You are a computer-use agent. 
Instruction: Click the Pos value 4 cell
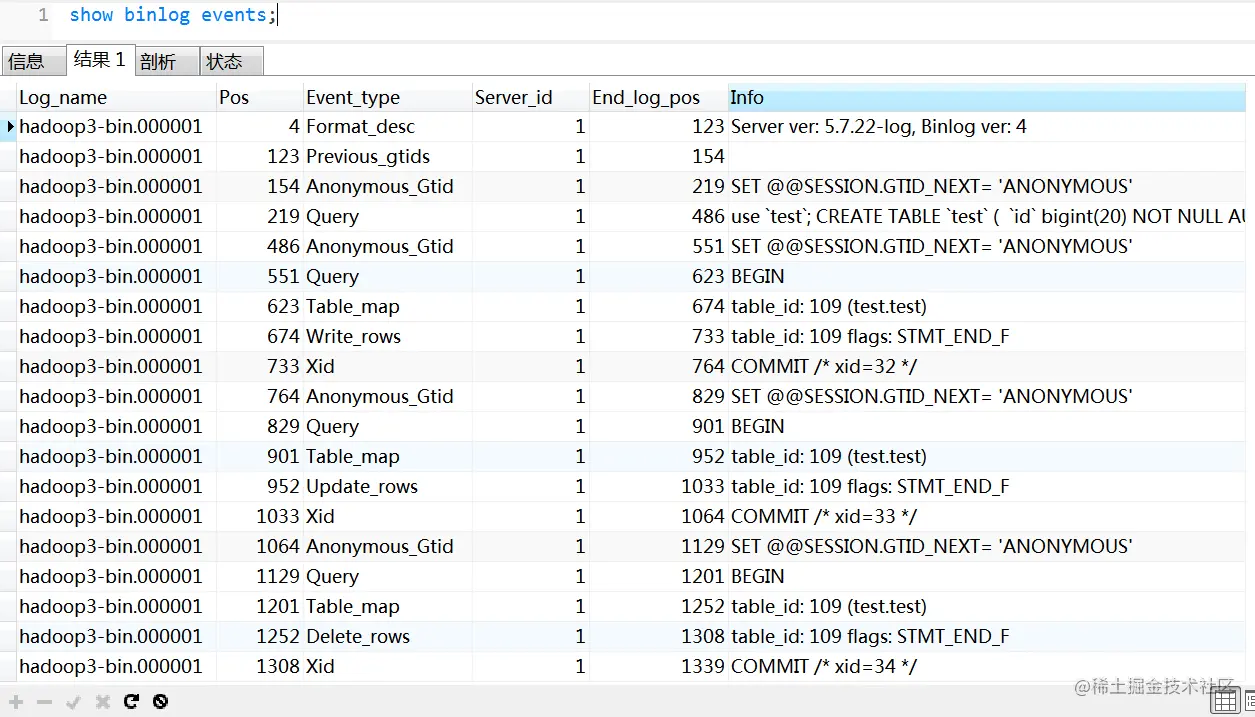point(260,127)
